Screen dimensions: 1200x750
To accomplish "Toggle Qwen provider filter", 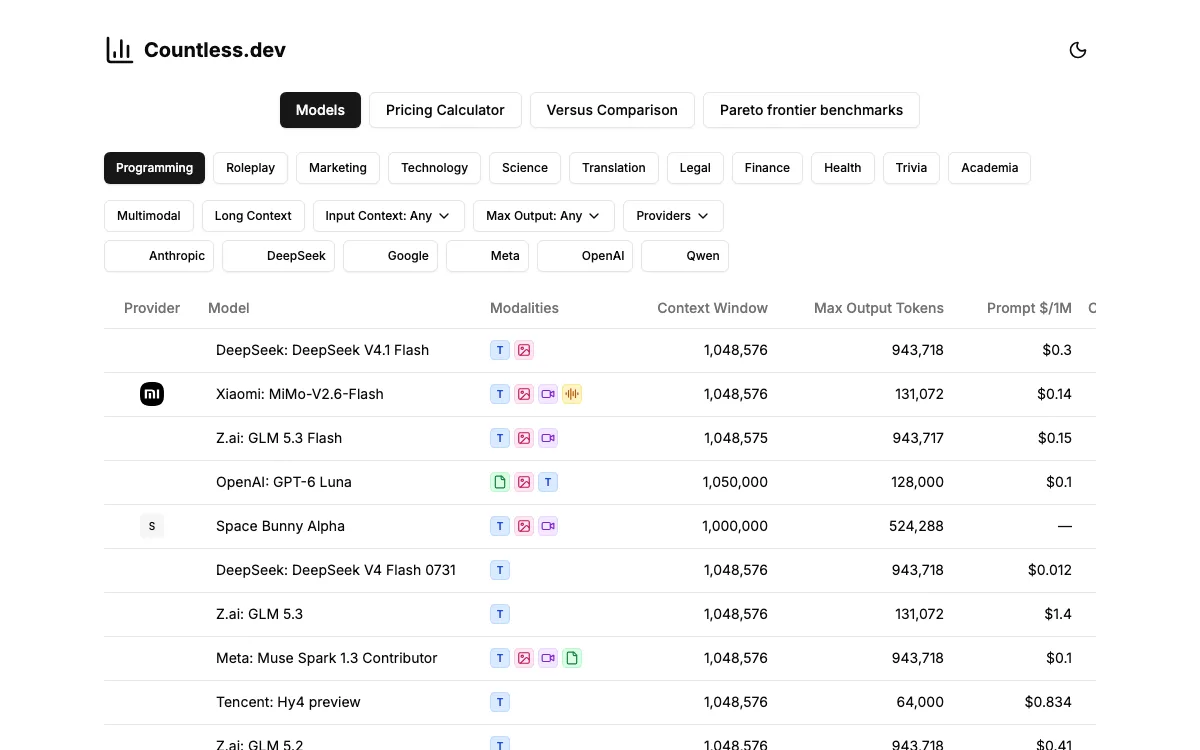I will [x=685, y=256].
